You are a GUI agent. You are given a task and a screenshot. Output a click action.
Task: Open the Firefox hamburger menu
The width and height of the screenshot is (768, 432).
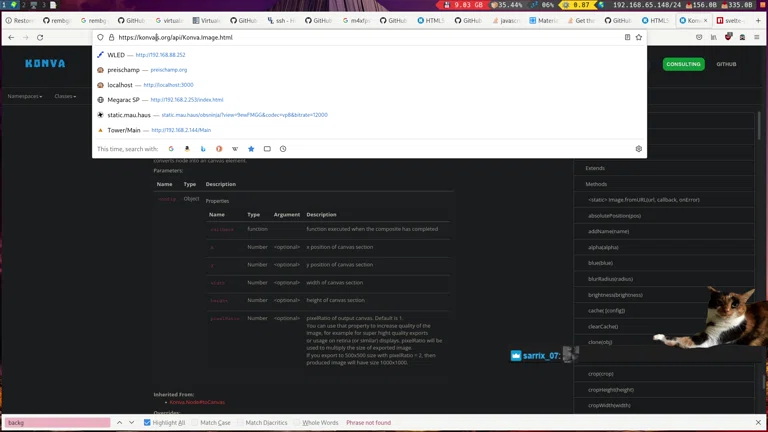coord(757,37)
